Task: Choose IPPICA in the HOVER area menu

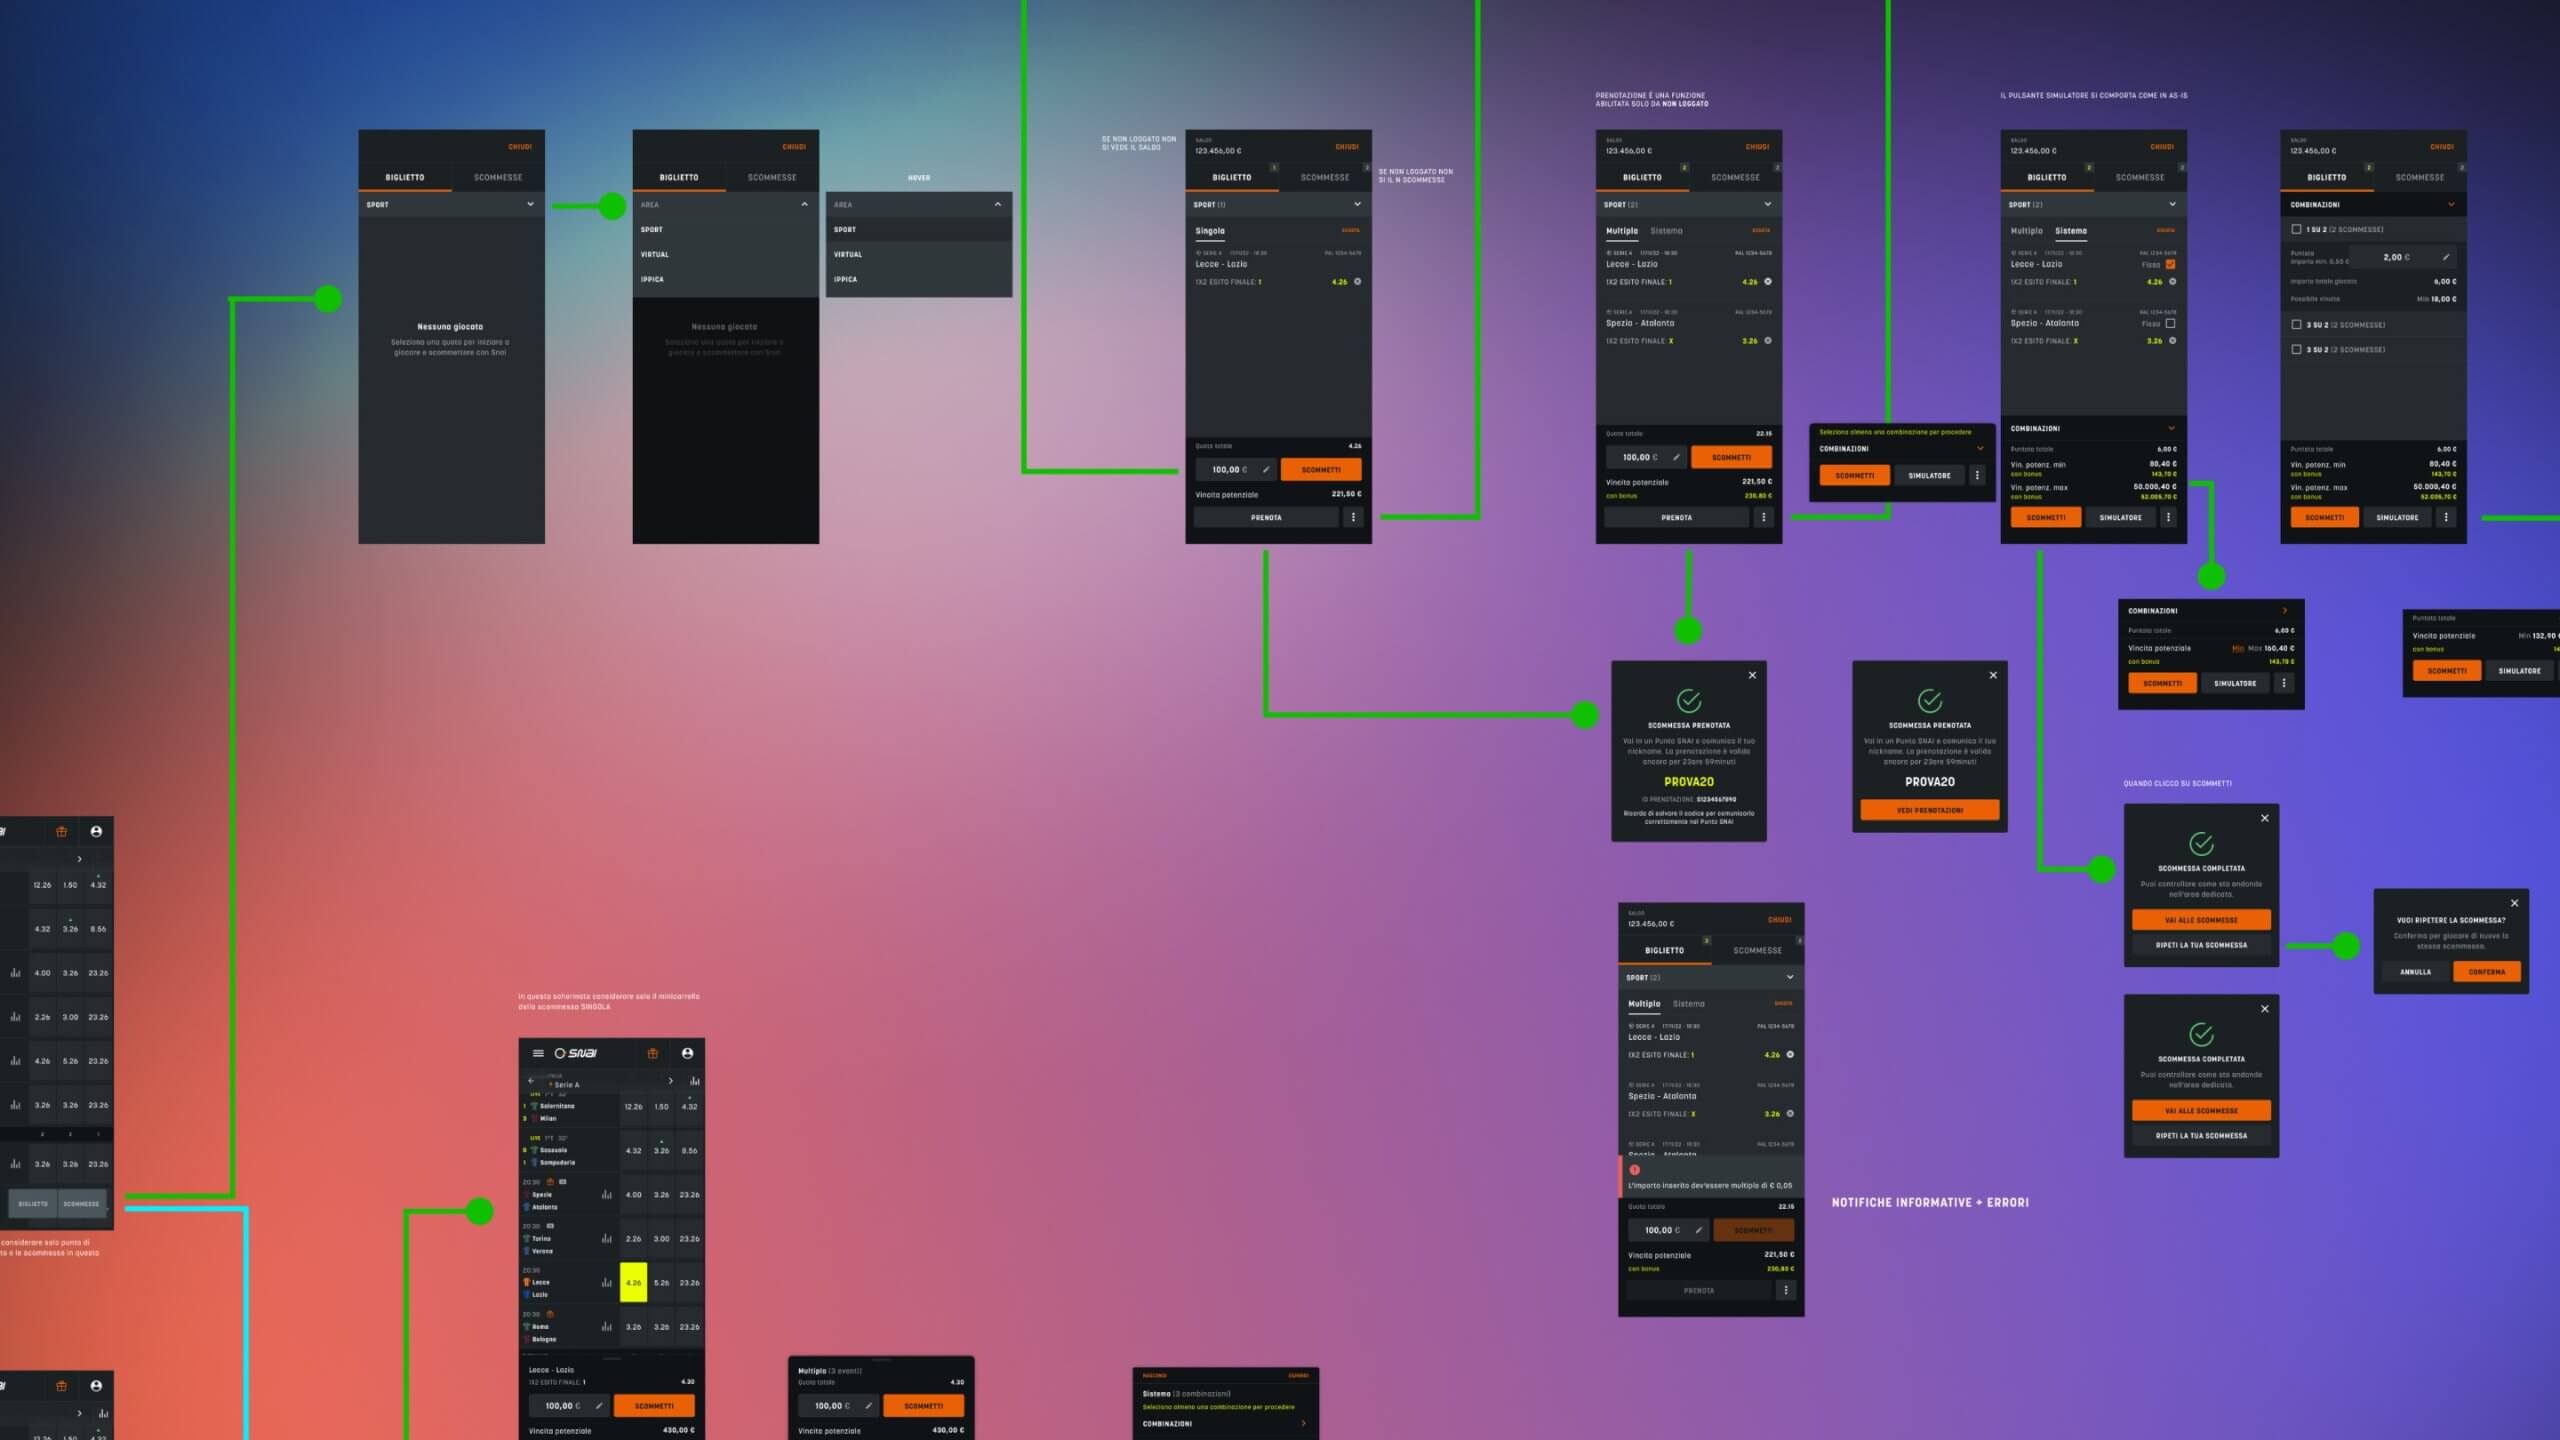Action: [x=846, y=280]
